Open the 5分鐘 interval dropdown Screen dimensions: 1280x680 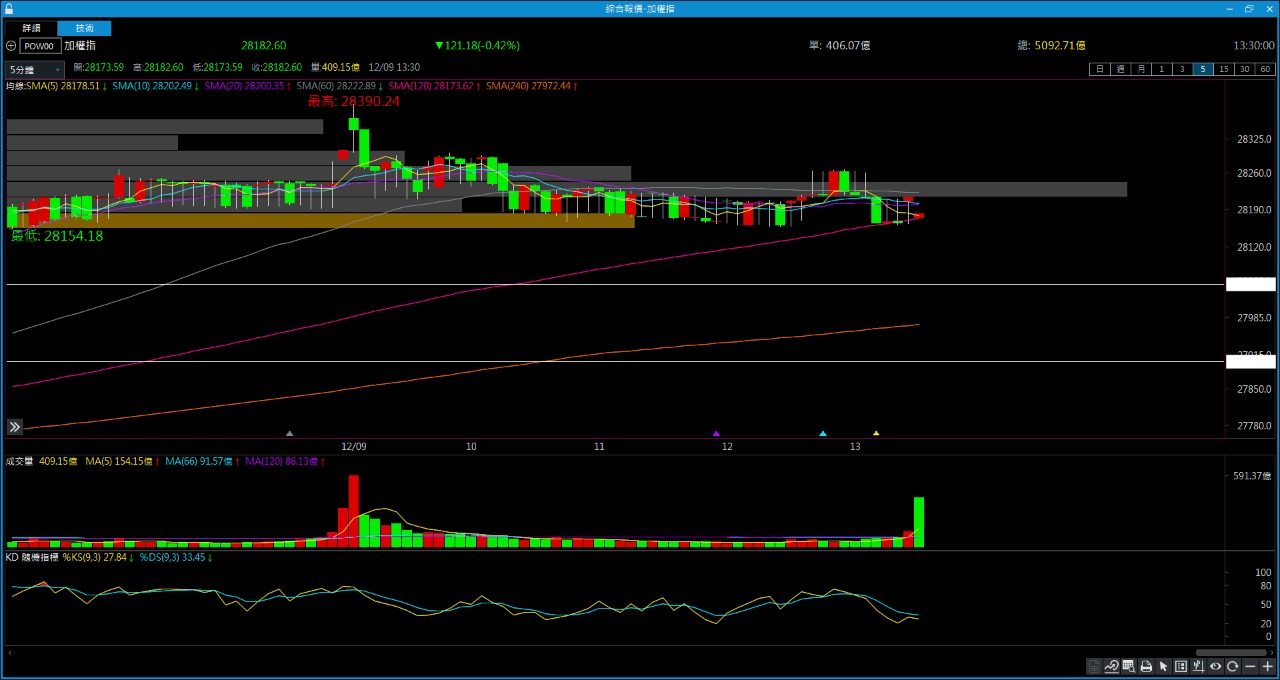tap(34, 70)
